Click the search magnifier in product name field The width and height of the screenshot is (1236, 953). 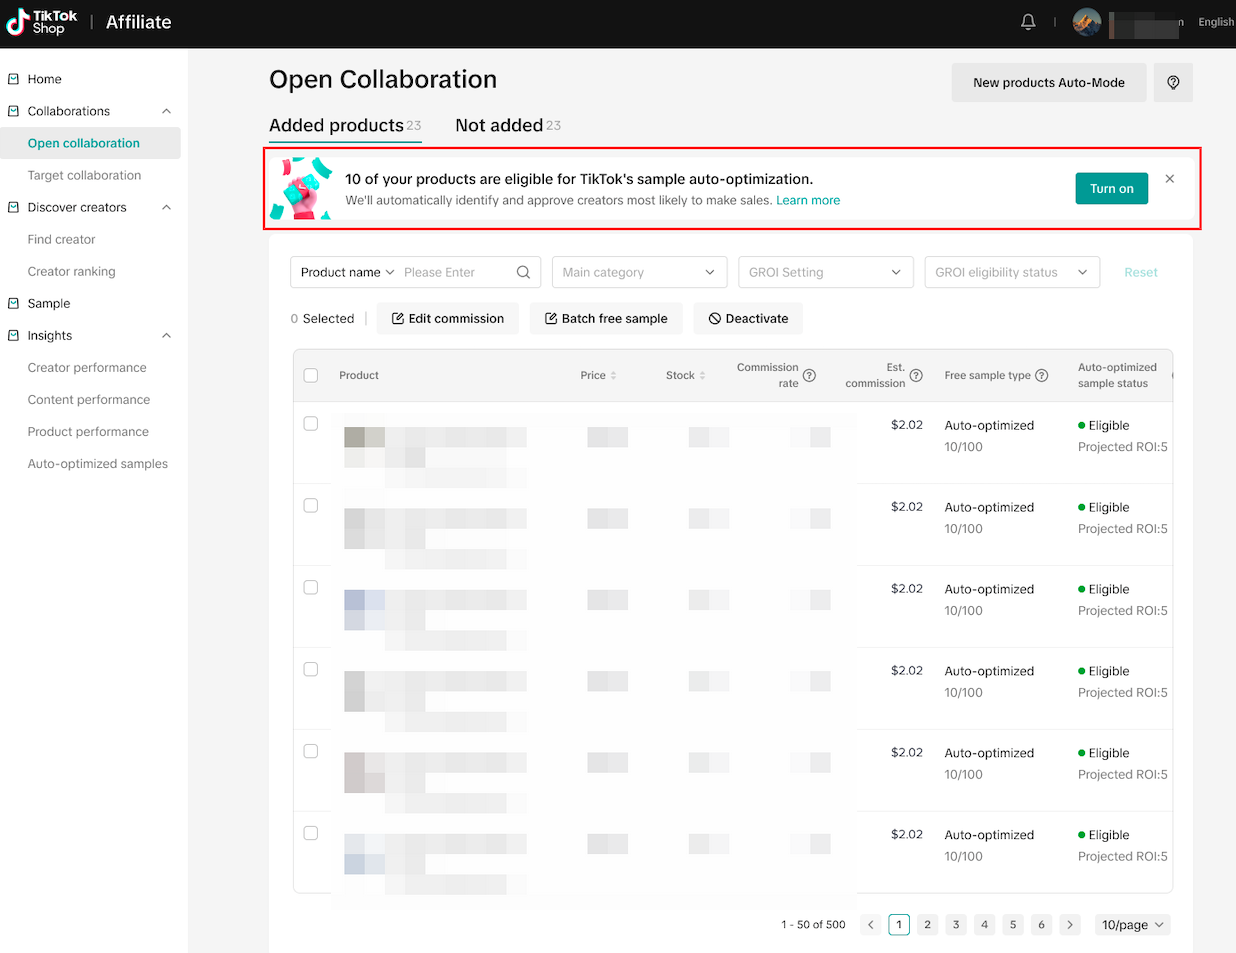(523, 272)
